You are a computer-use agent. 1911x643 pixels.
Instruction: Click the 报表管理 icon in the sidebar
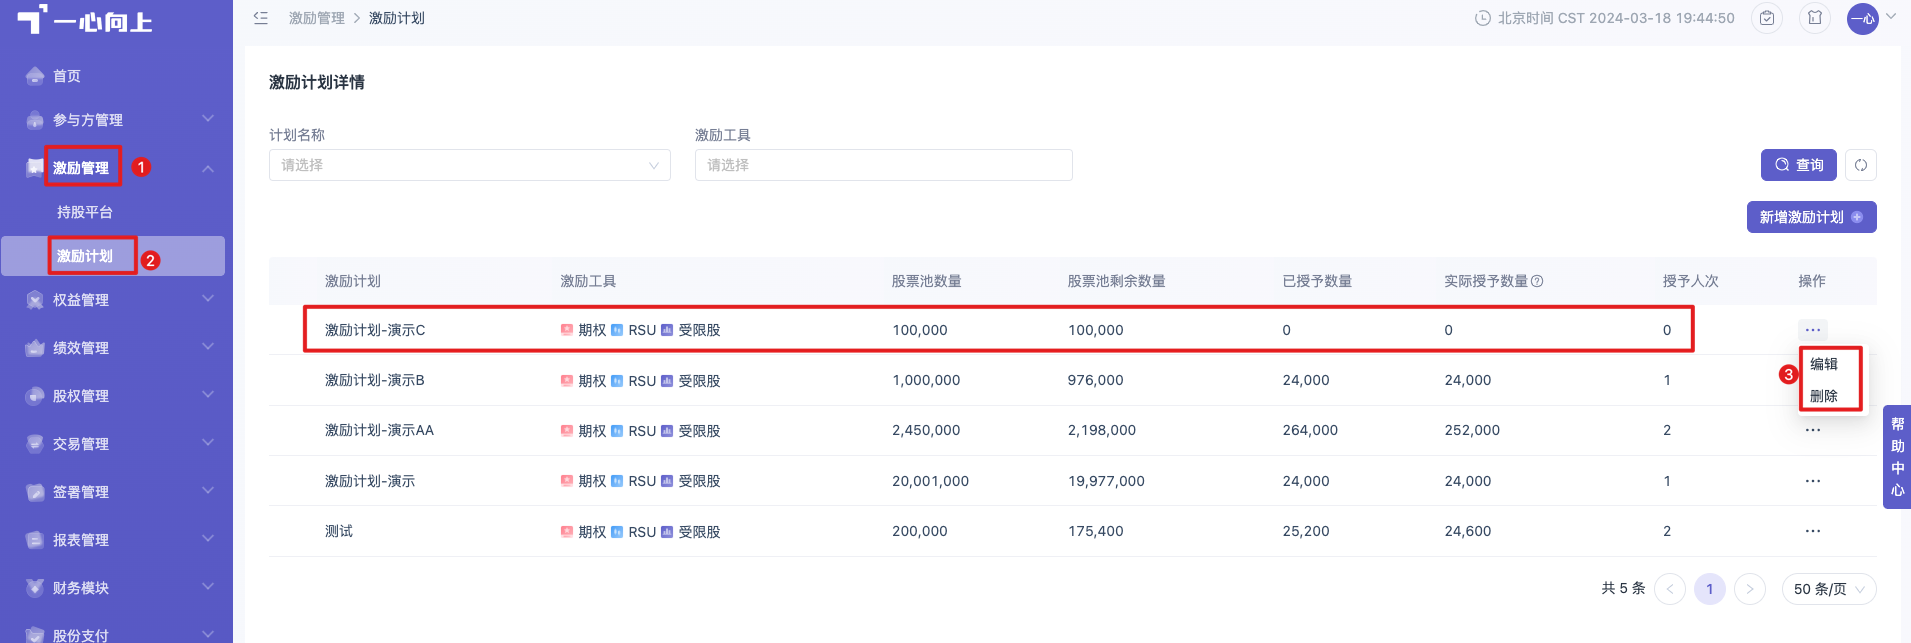pyautogui.click(x=35, y=540)
